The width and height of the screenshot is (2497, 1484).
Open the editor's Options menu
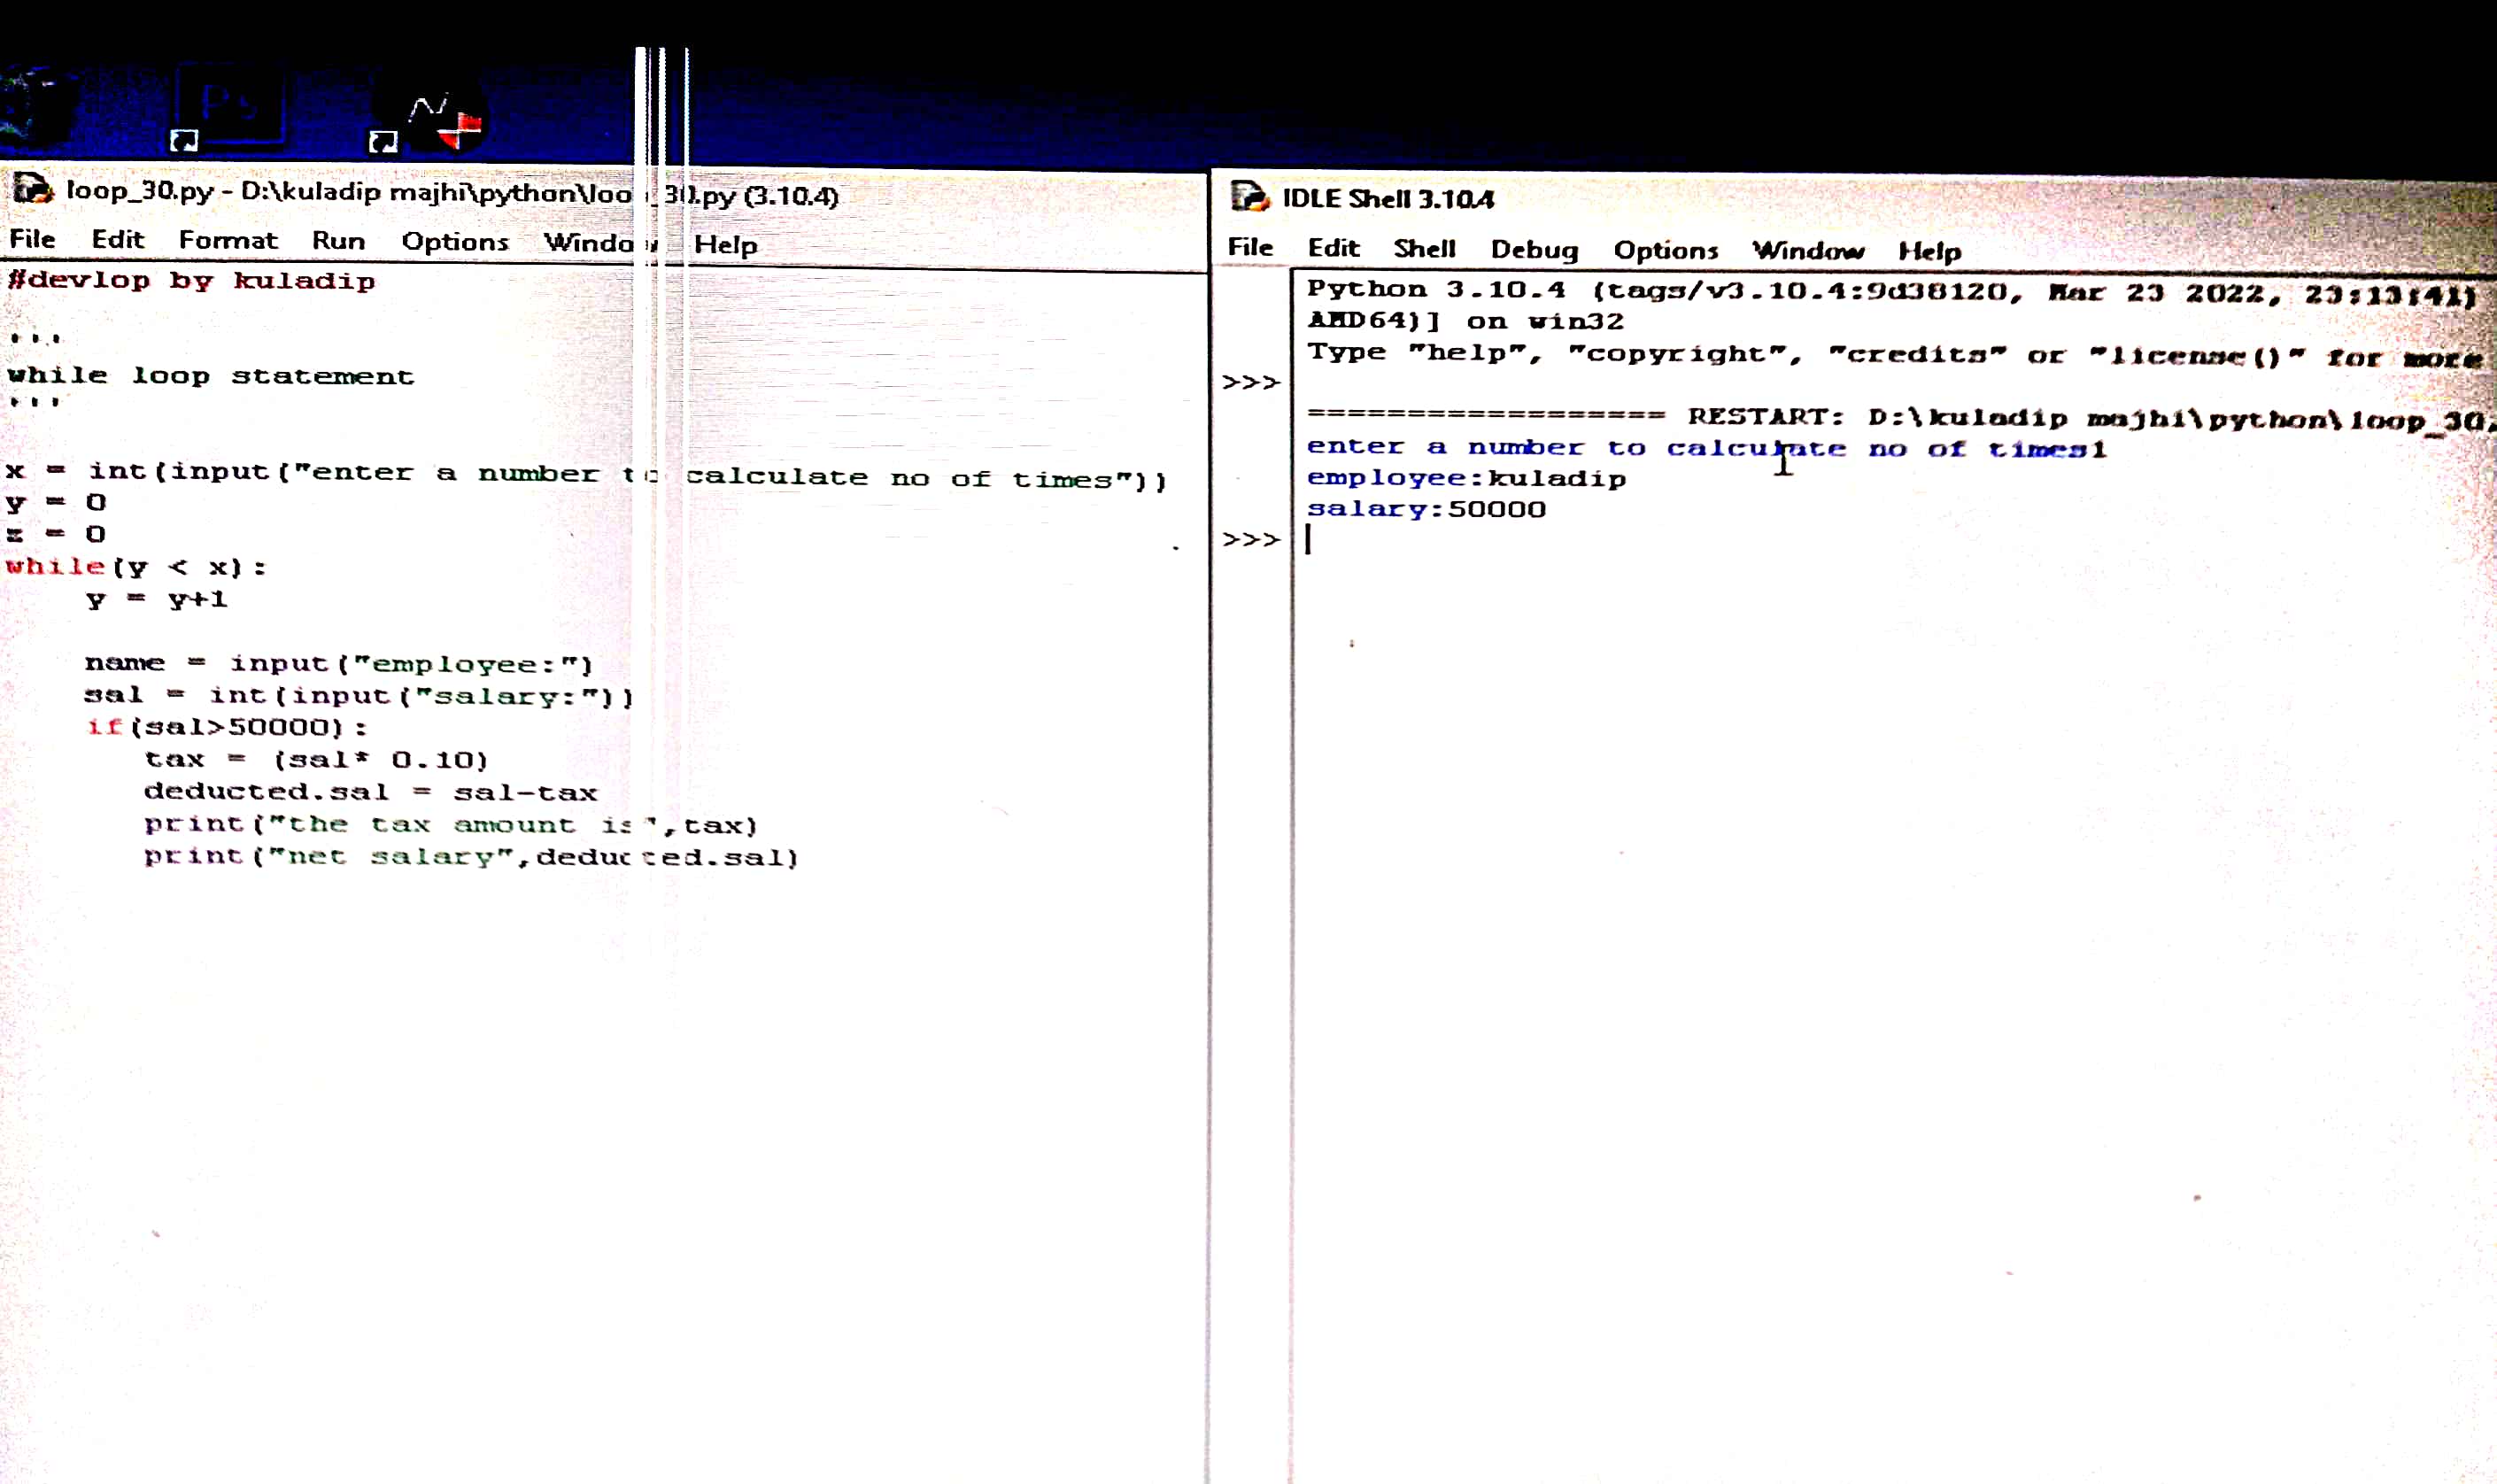coord(455,242)
